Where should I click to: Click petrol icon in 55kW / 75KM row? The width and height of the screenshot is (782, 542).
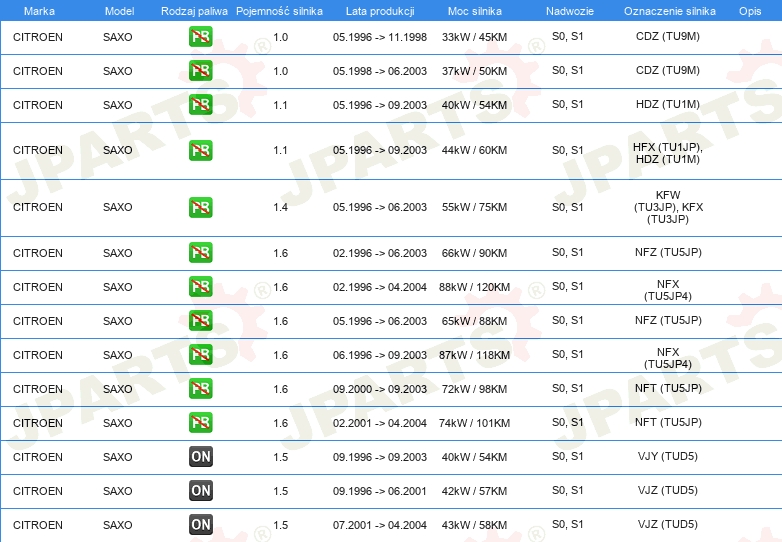pyautogui.click(x=200, y=207)
